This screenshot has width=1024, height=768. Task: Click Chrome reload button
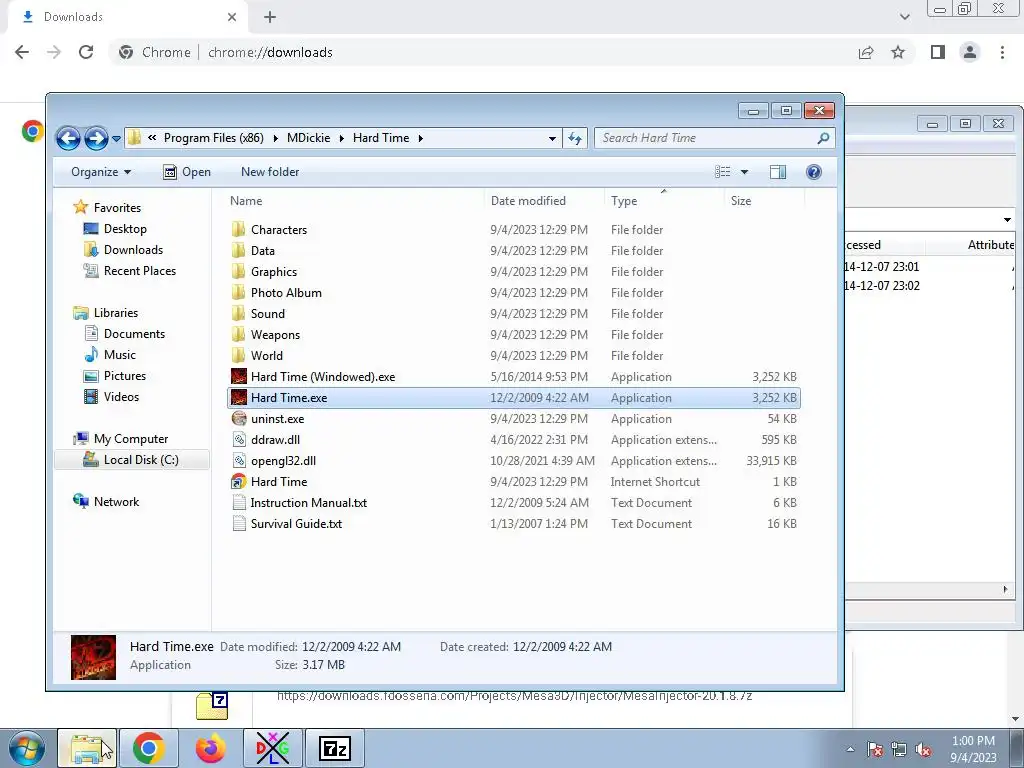(x=86, y=52)
